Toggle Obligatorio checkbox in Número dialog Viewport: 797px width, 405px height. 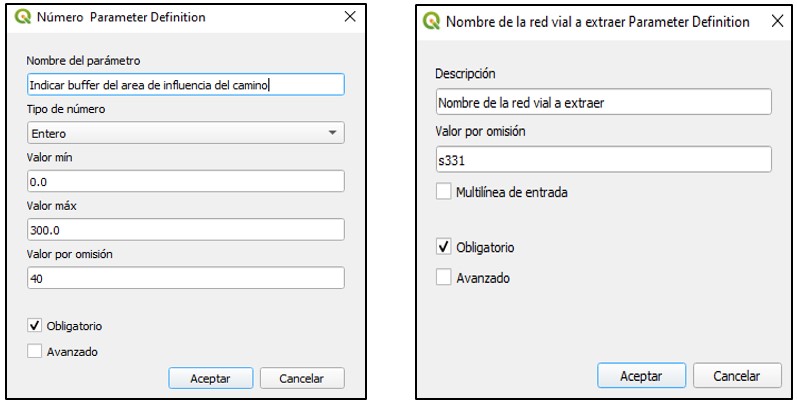coord(35,326)
